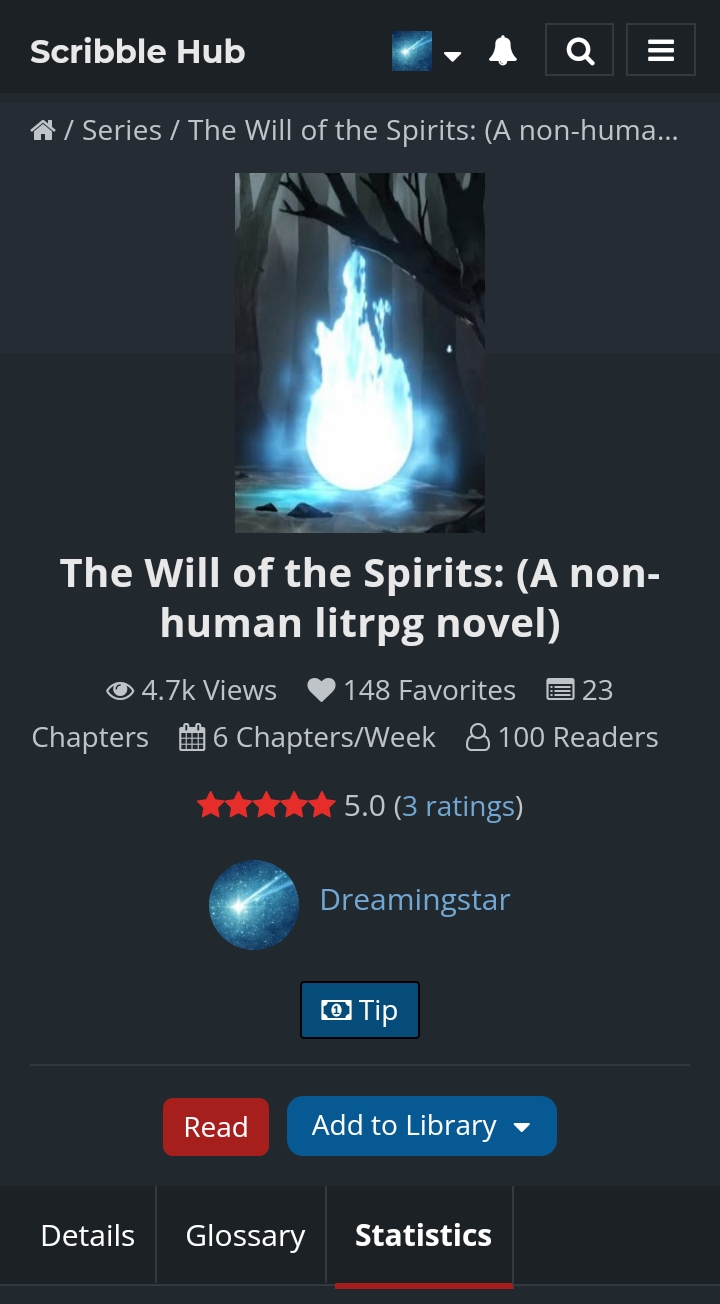This screenshot has height=1304, width=720.
Task: Select the Statistics tab
Action: pos(423,1235)
